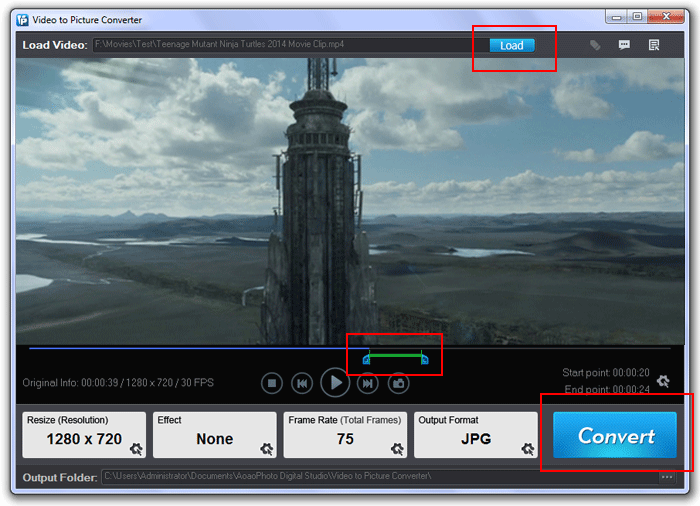The height and width of the screenshot is (506, 700).
Task: Select the Frame Rate 75 panel
Action: tap(345, 435)
